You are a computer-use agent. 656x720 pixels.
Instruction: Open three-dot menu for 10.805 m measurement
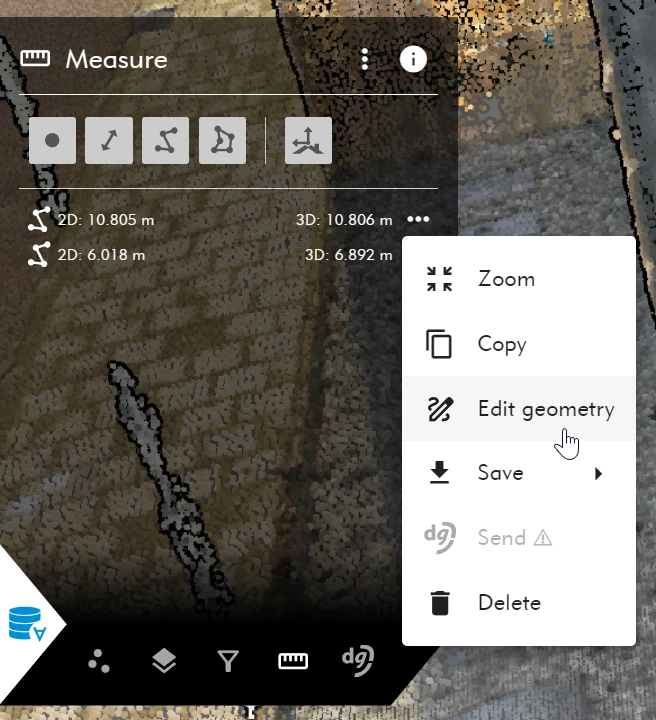(x=418, y=219)
